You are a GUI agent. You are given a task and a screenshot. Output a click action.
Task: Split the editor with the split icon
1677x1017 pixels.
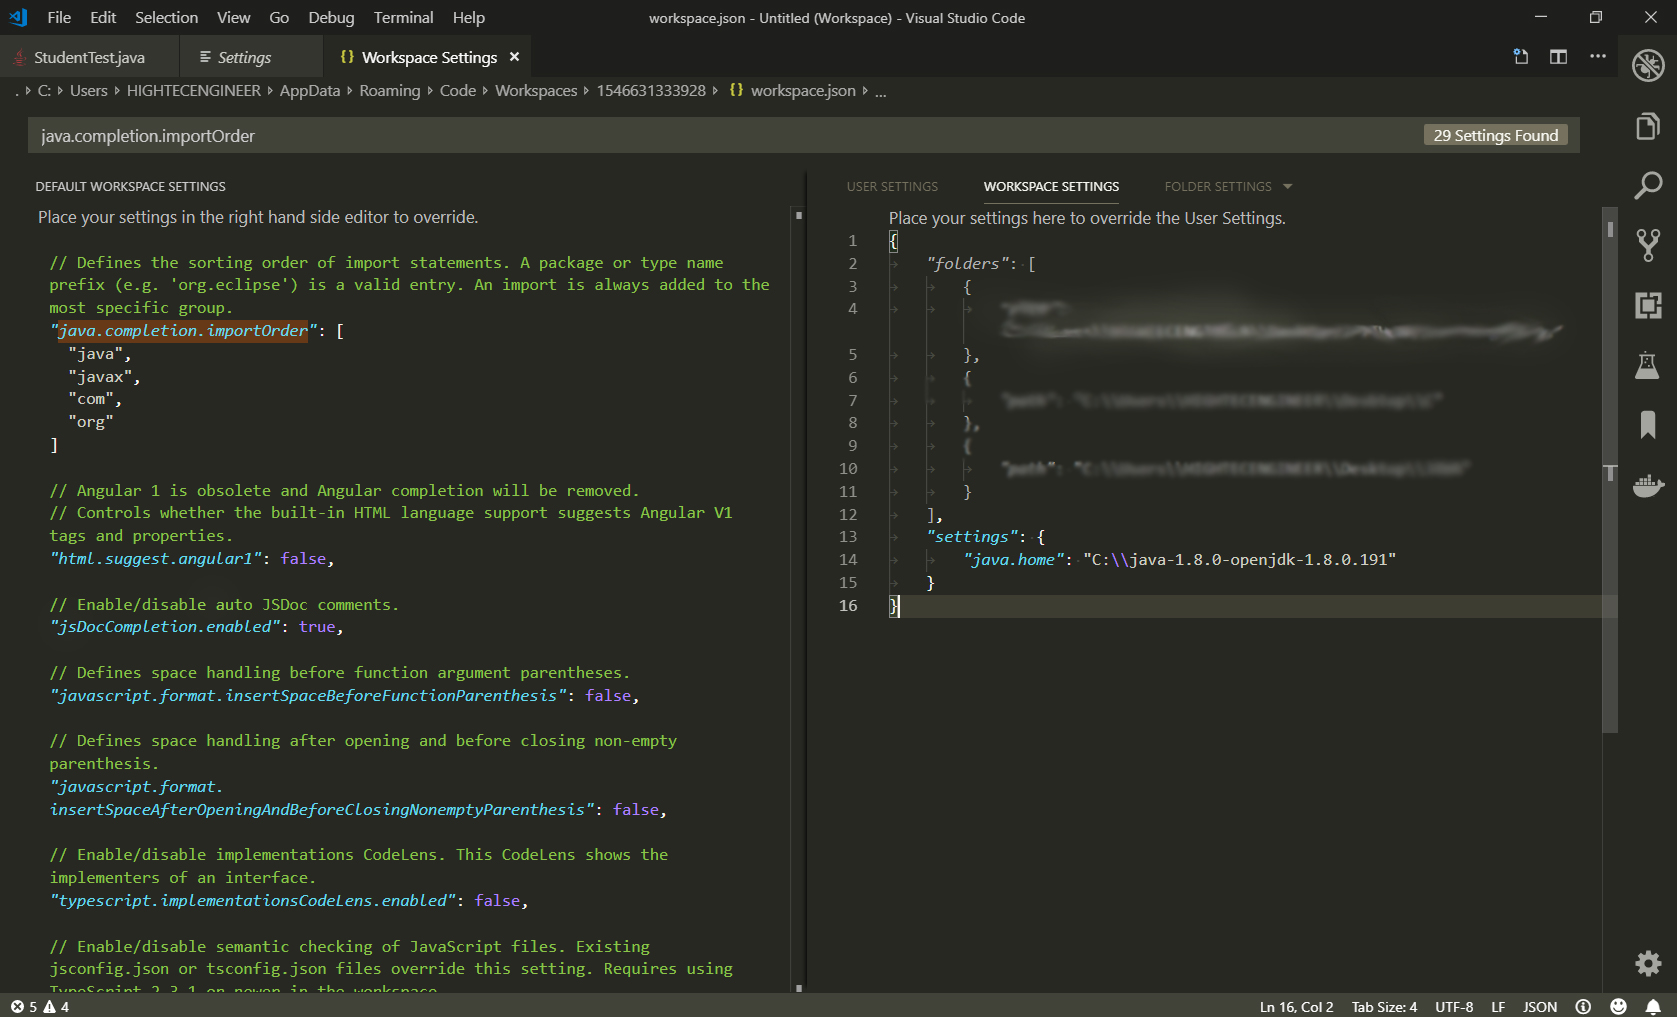[x=1558, y=57]
